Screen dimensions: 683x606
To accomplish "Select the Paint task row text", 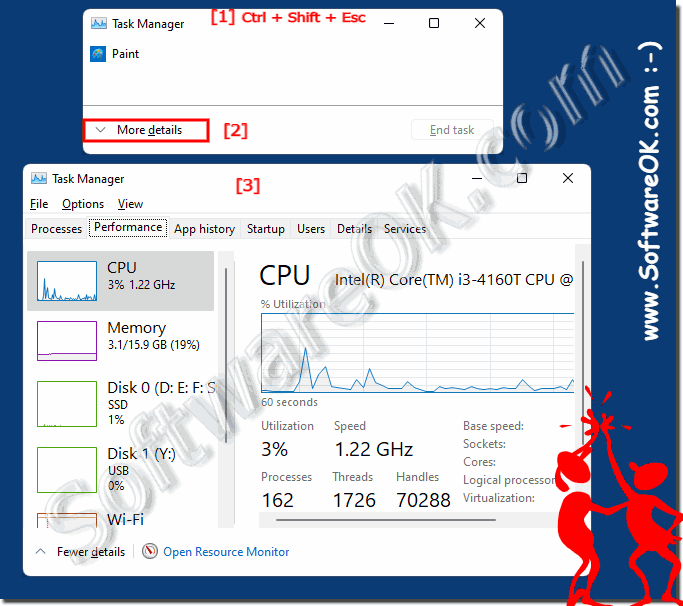I will click(125, 54).
